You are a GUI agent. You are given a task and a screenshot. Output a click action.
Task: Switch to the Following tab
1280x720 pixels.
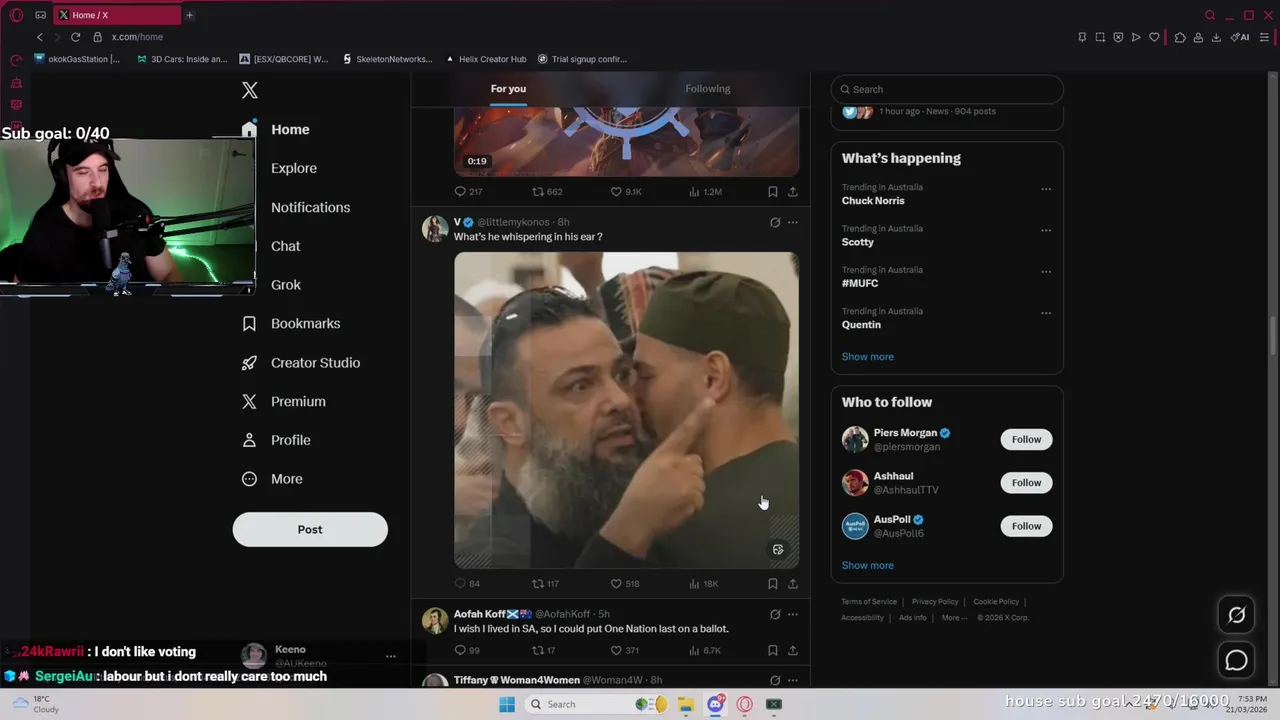pyautogui.click(x=708, y=89)
